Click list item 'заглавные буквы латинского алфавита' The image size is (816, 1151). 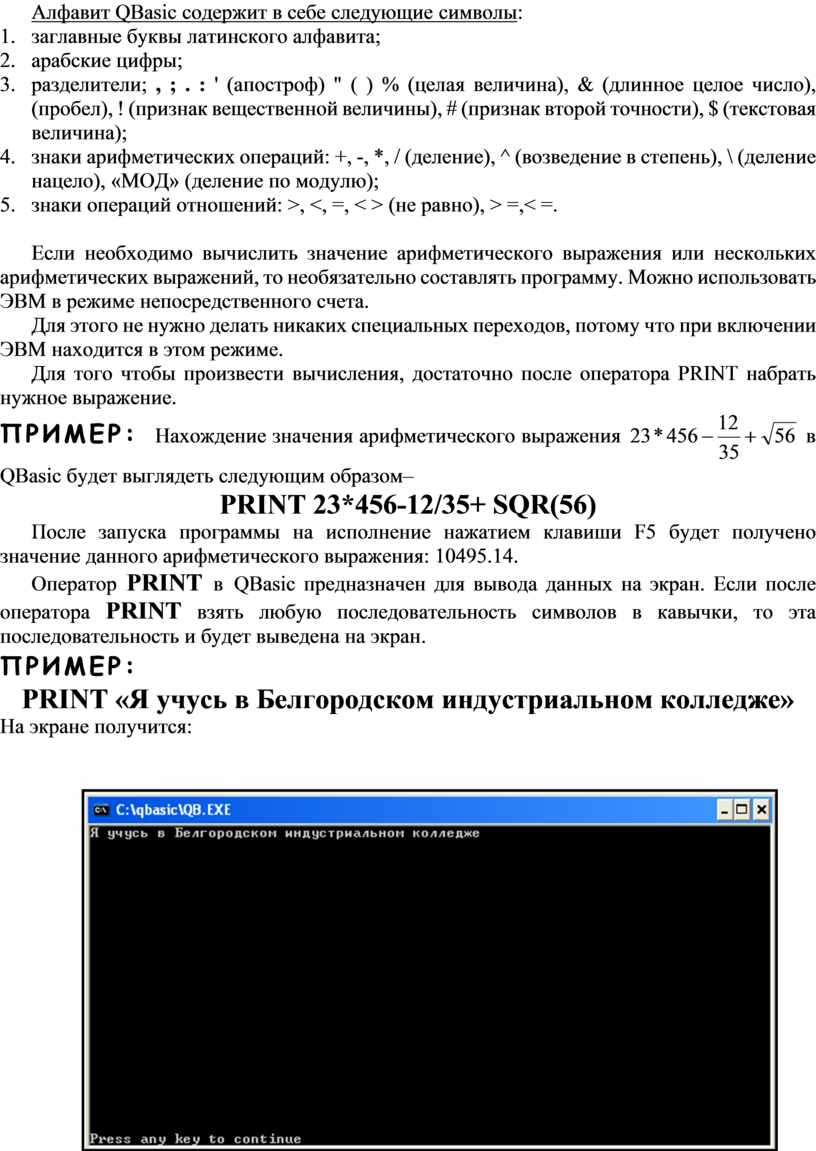pyautogui.click(x=205, y=37)
